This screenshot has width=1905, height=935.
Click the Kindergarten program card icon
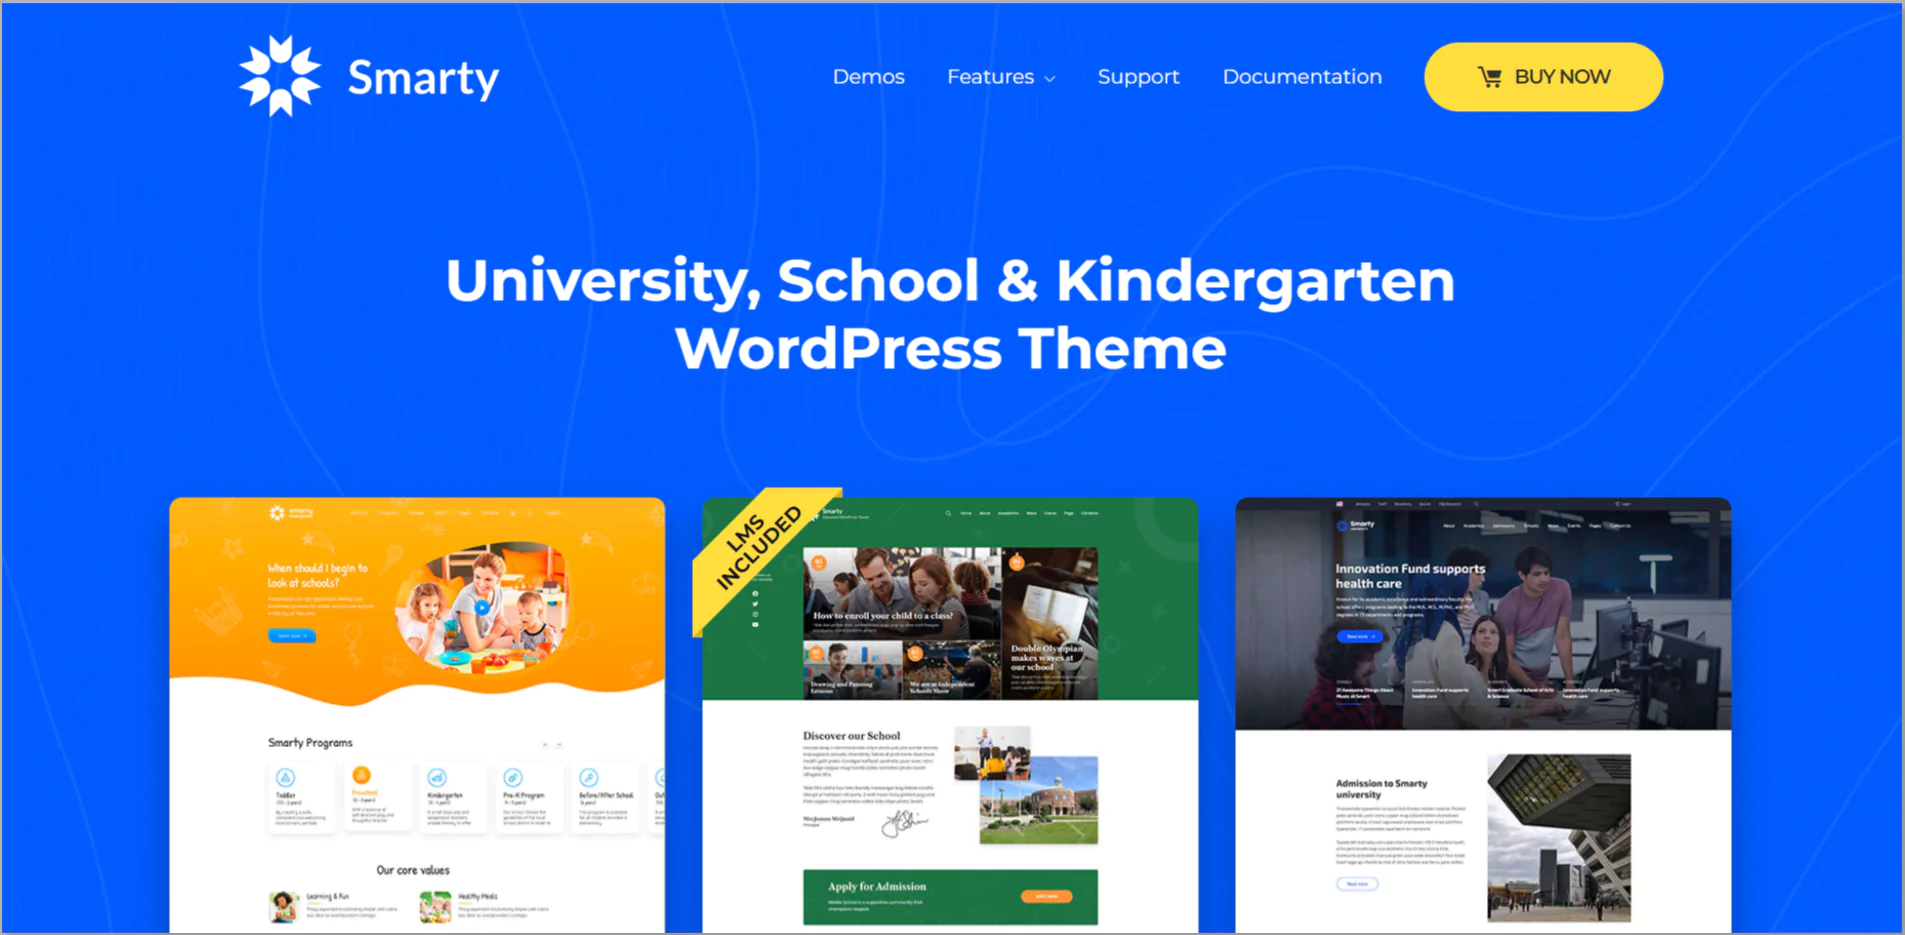point(437,778)
